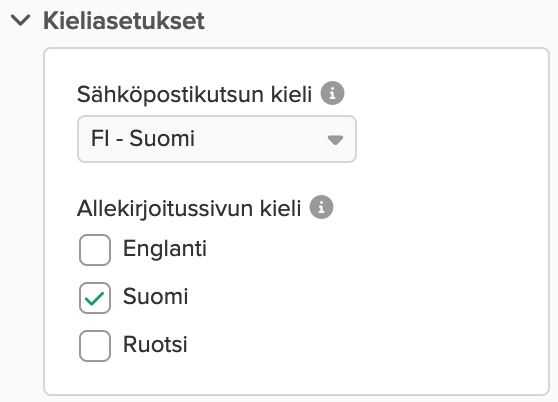
Task: Open info icon beside Sähköpostikutsun kieli
Action: pyautogui.click(x=332, y=93)
